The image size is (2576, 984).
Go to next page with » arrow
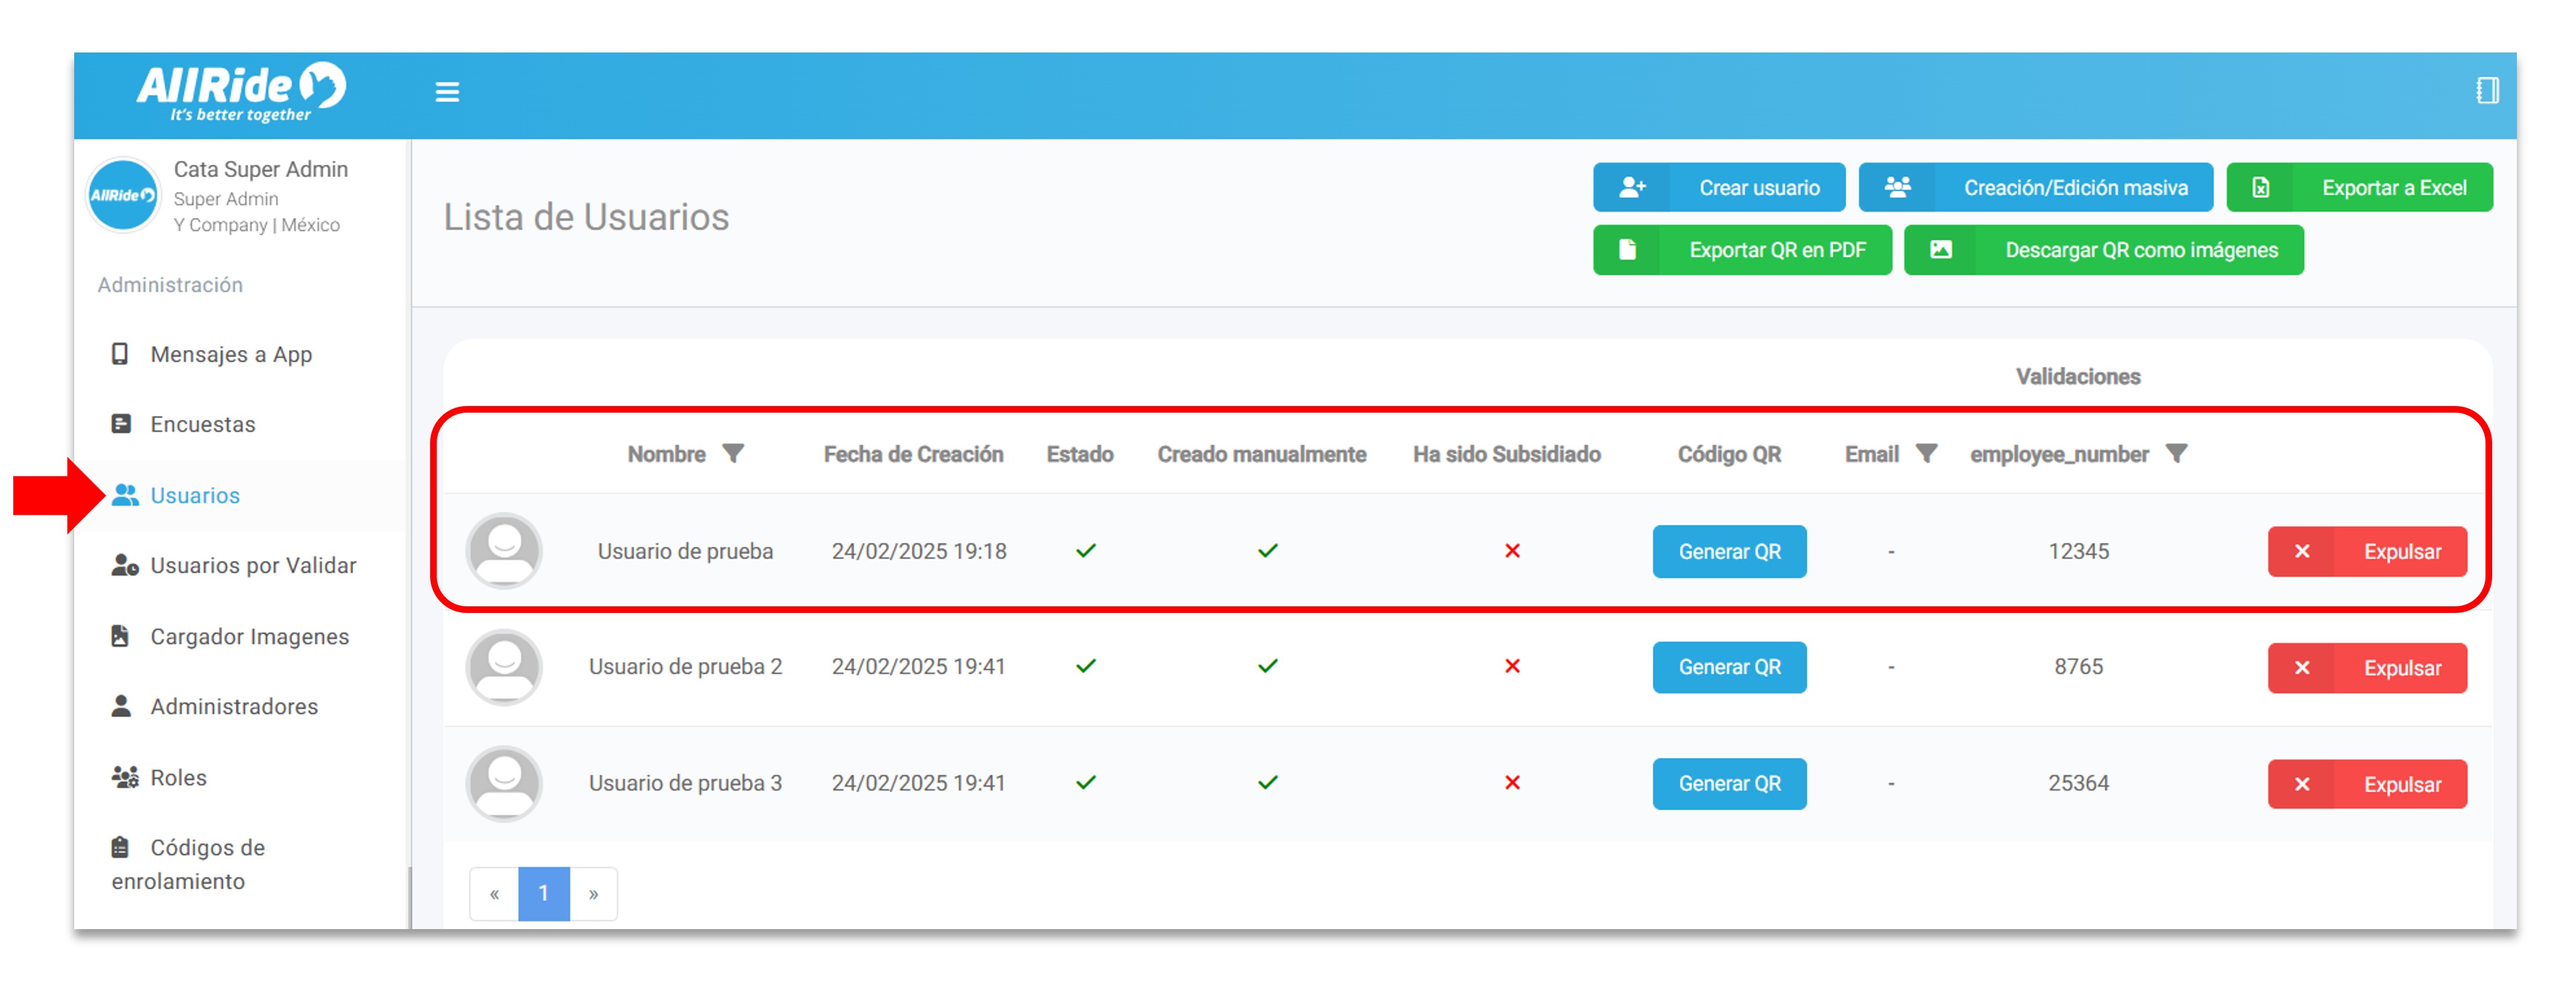[x=593, y=893]
